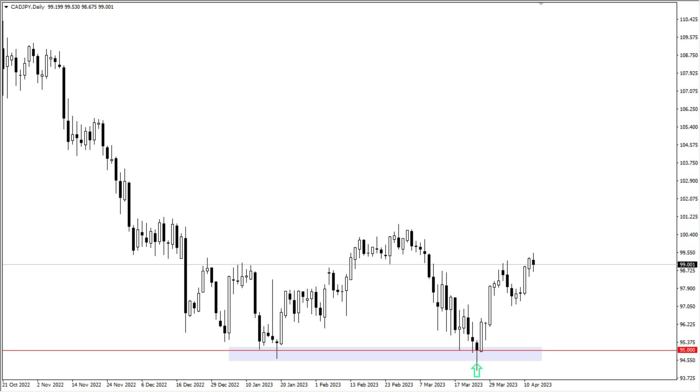
Task: Click the green up arrow below the candles
Action: [477, 370]
